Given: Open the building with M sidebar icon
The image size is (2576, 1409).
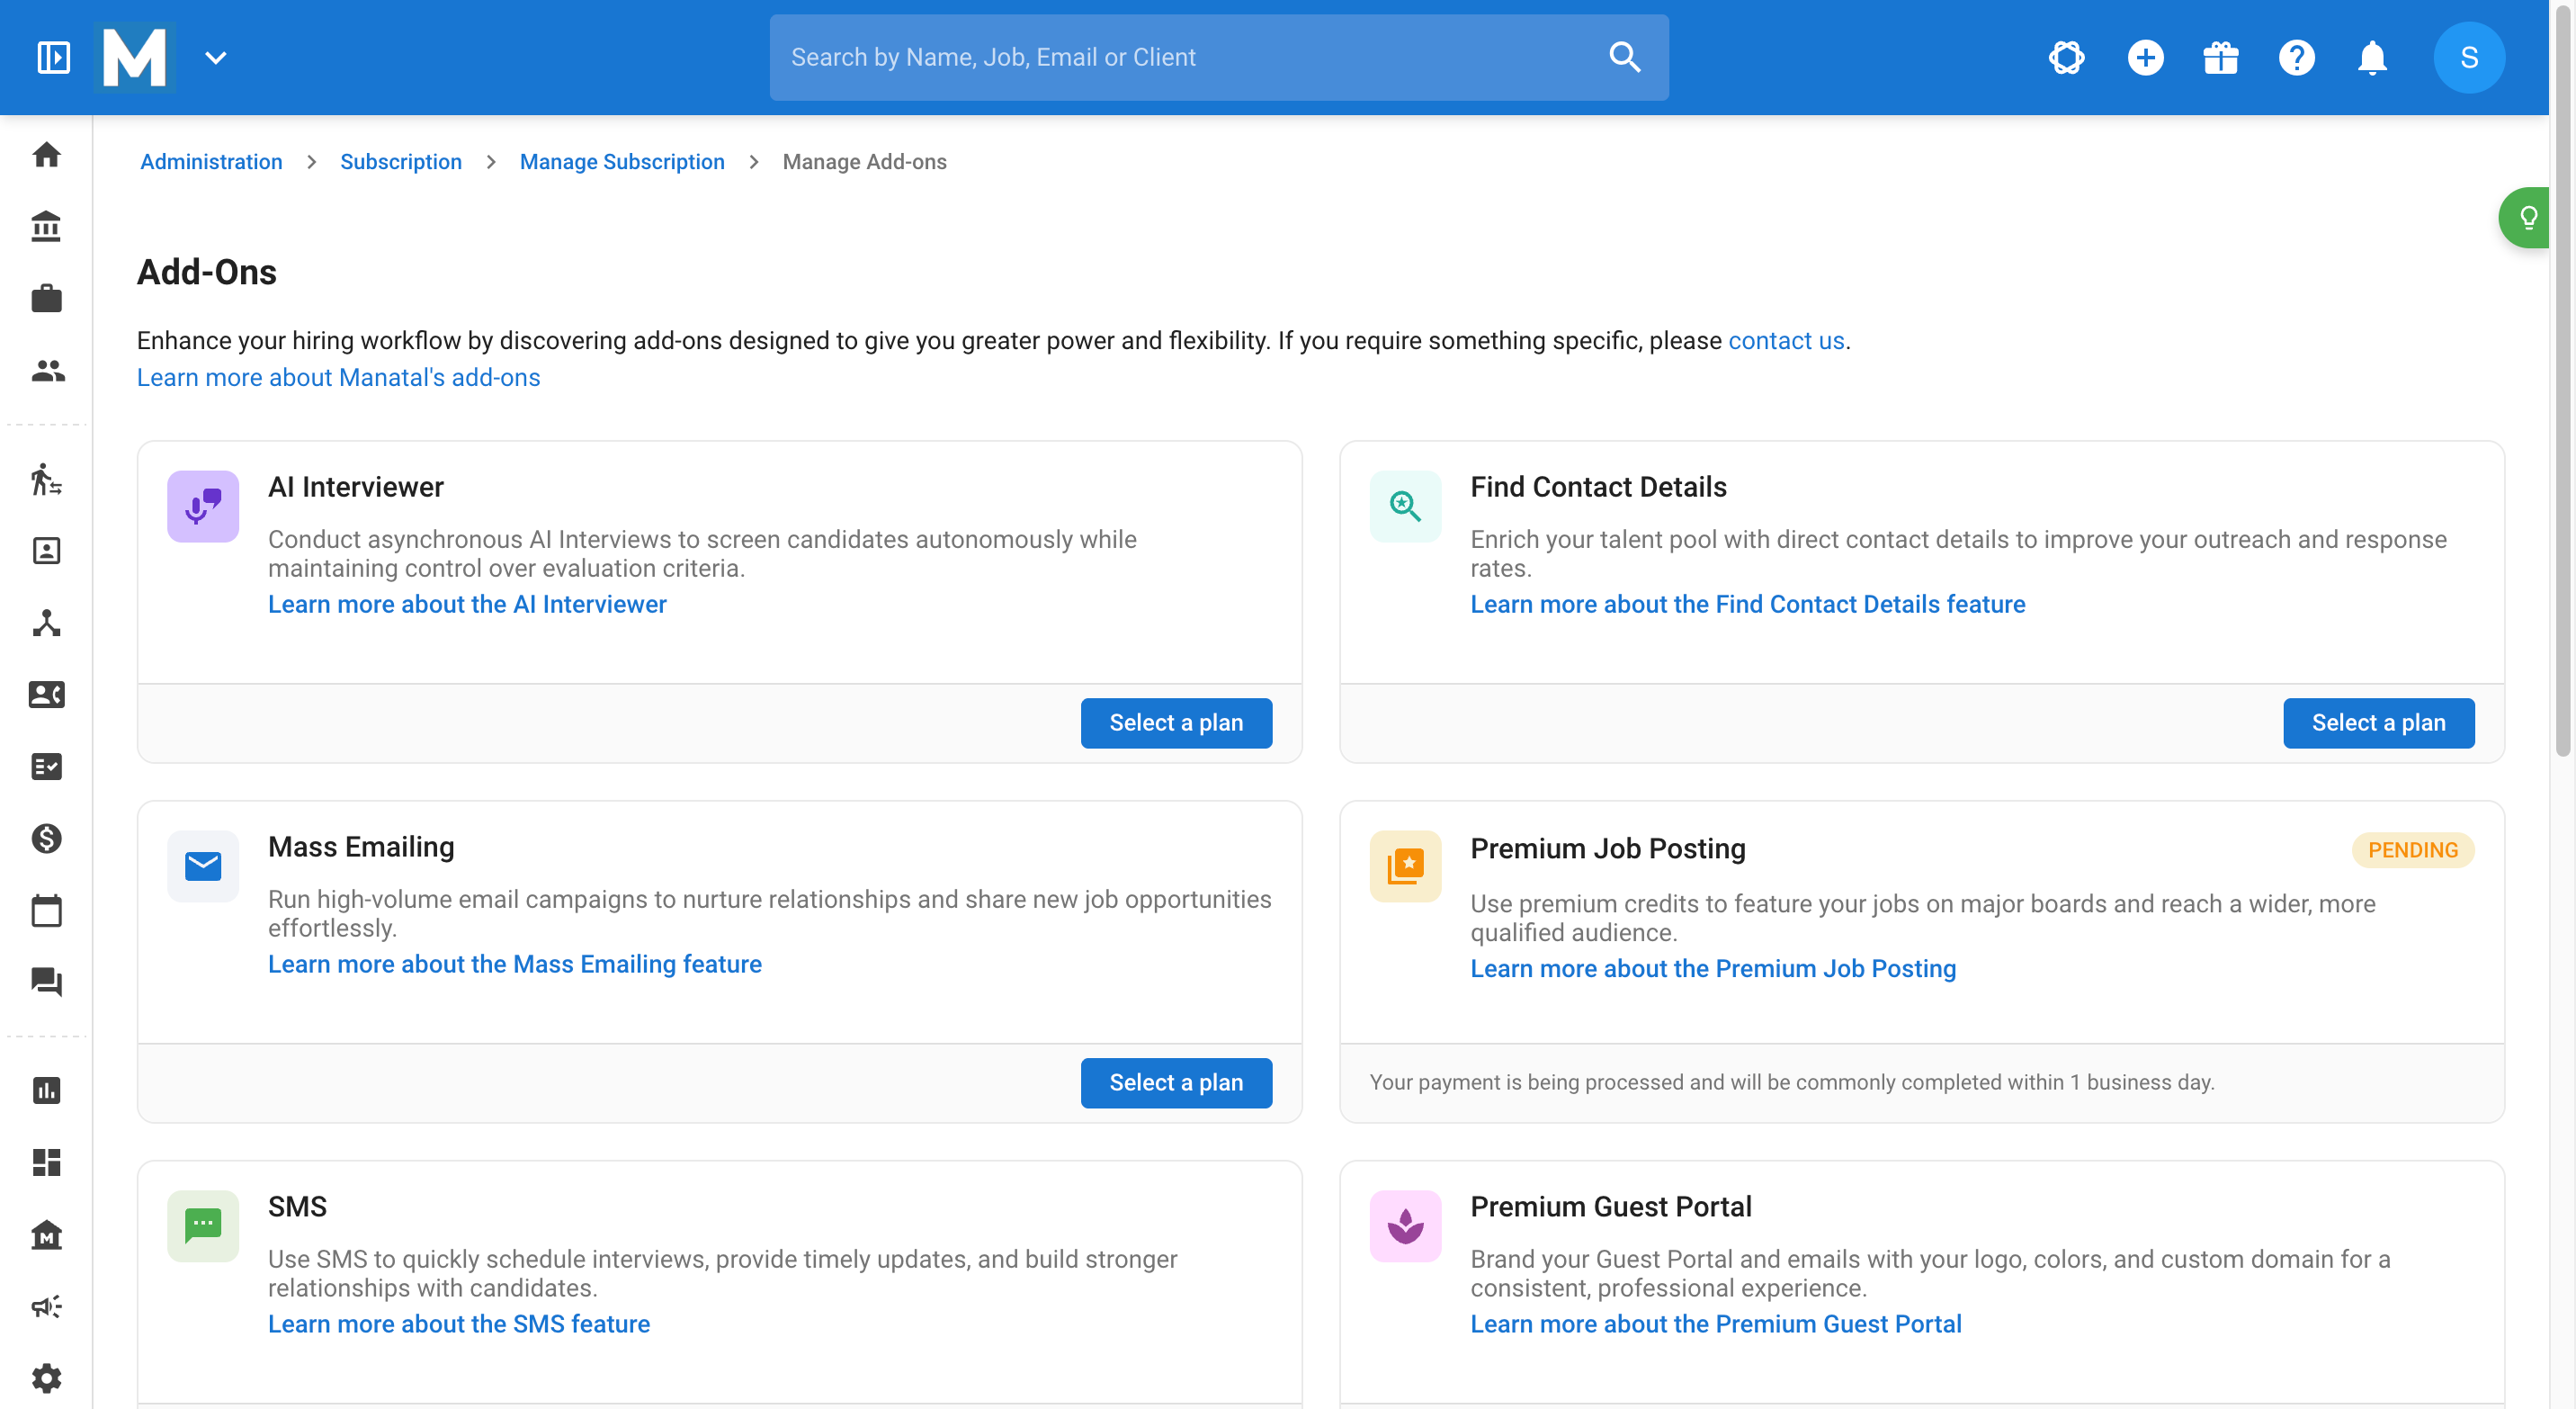Looking at the screenshot, I should pyautogui.click(x=47, y=1234).
